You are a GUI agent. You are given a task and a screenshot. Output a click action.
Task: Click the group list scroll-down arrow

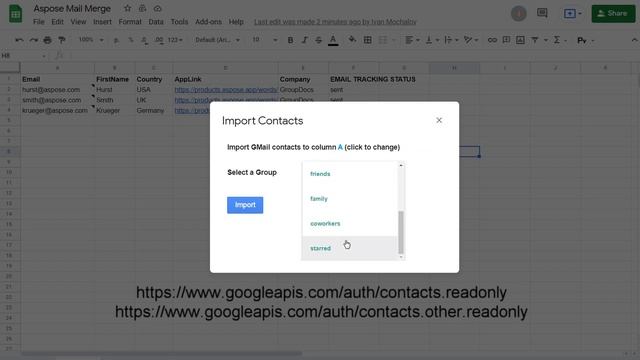(x=401, y=257)
